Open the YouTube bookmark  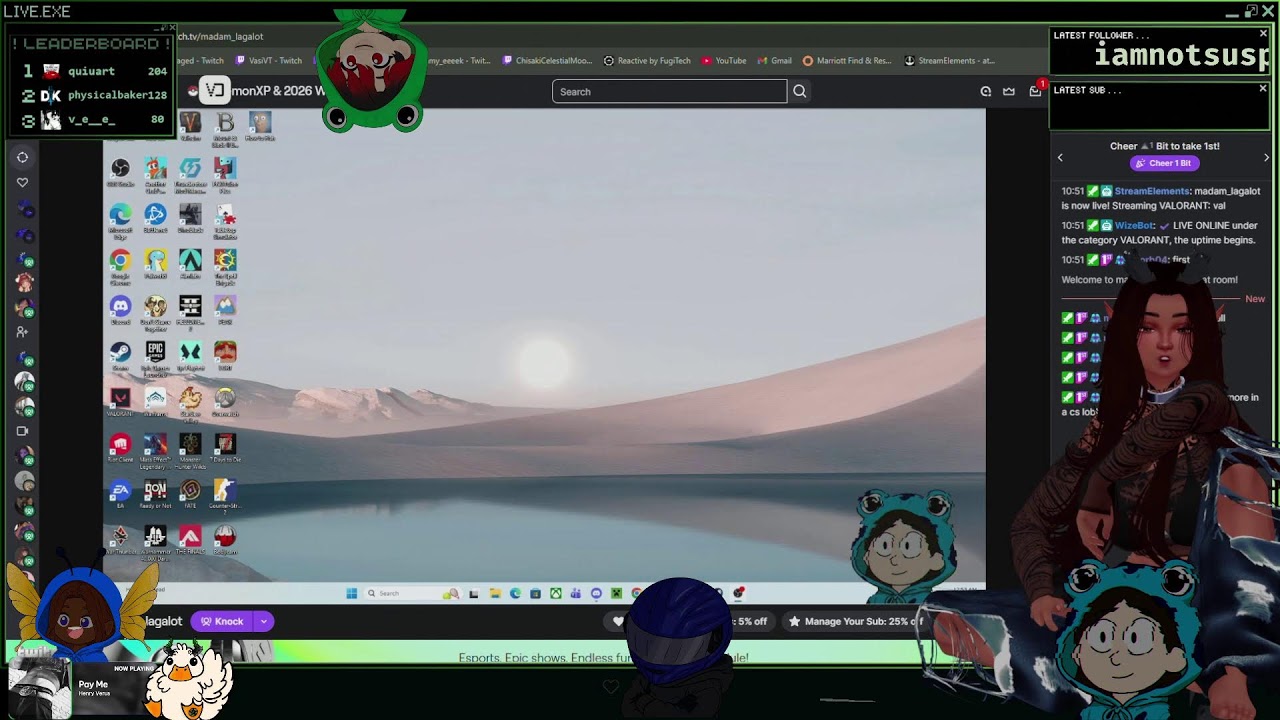[x=724, y=60]
